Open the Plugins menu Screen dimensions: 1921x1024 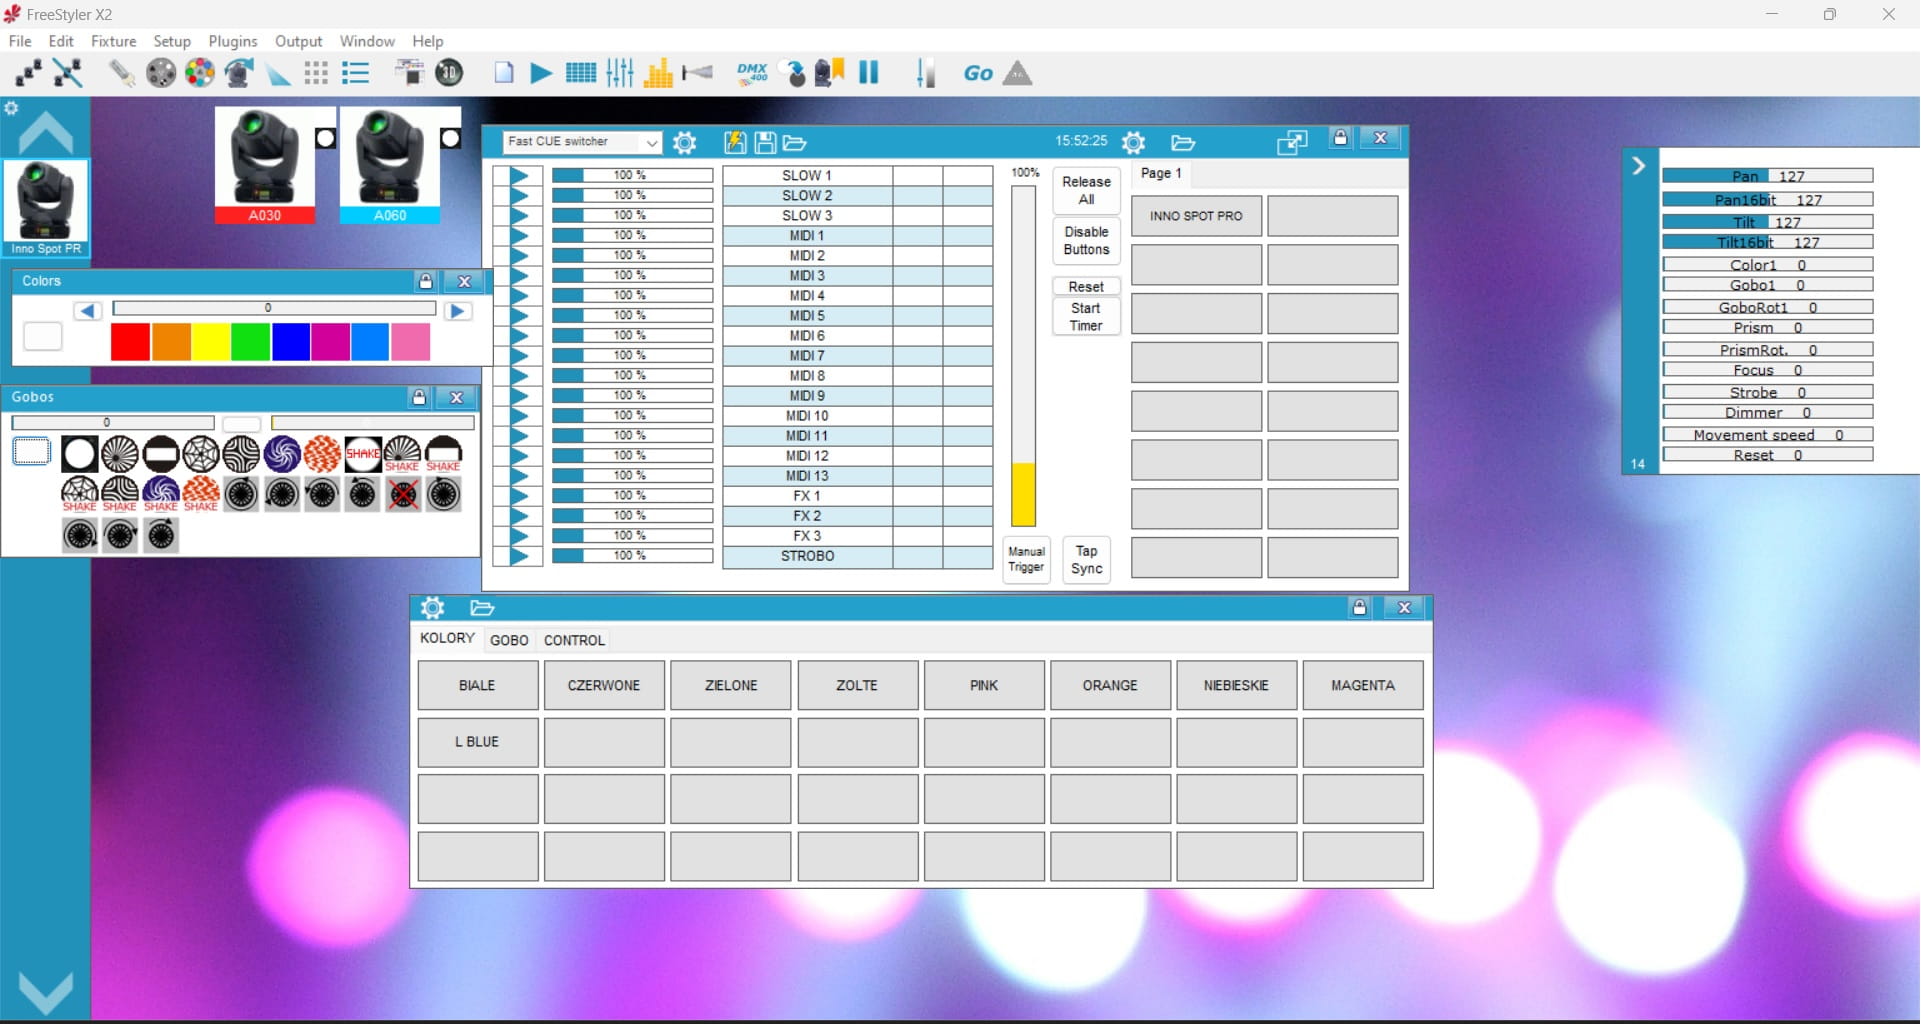(233, 41)
